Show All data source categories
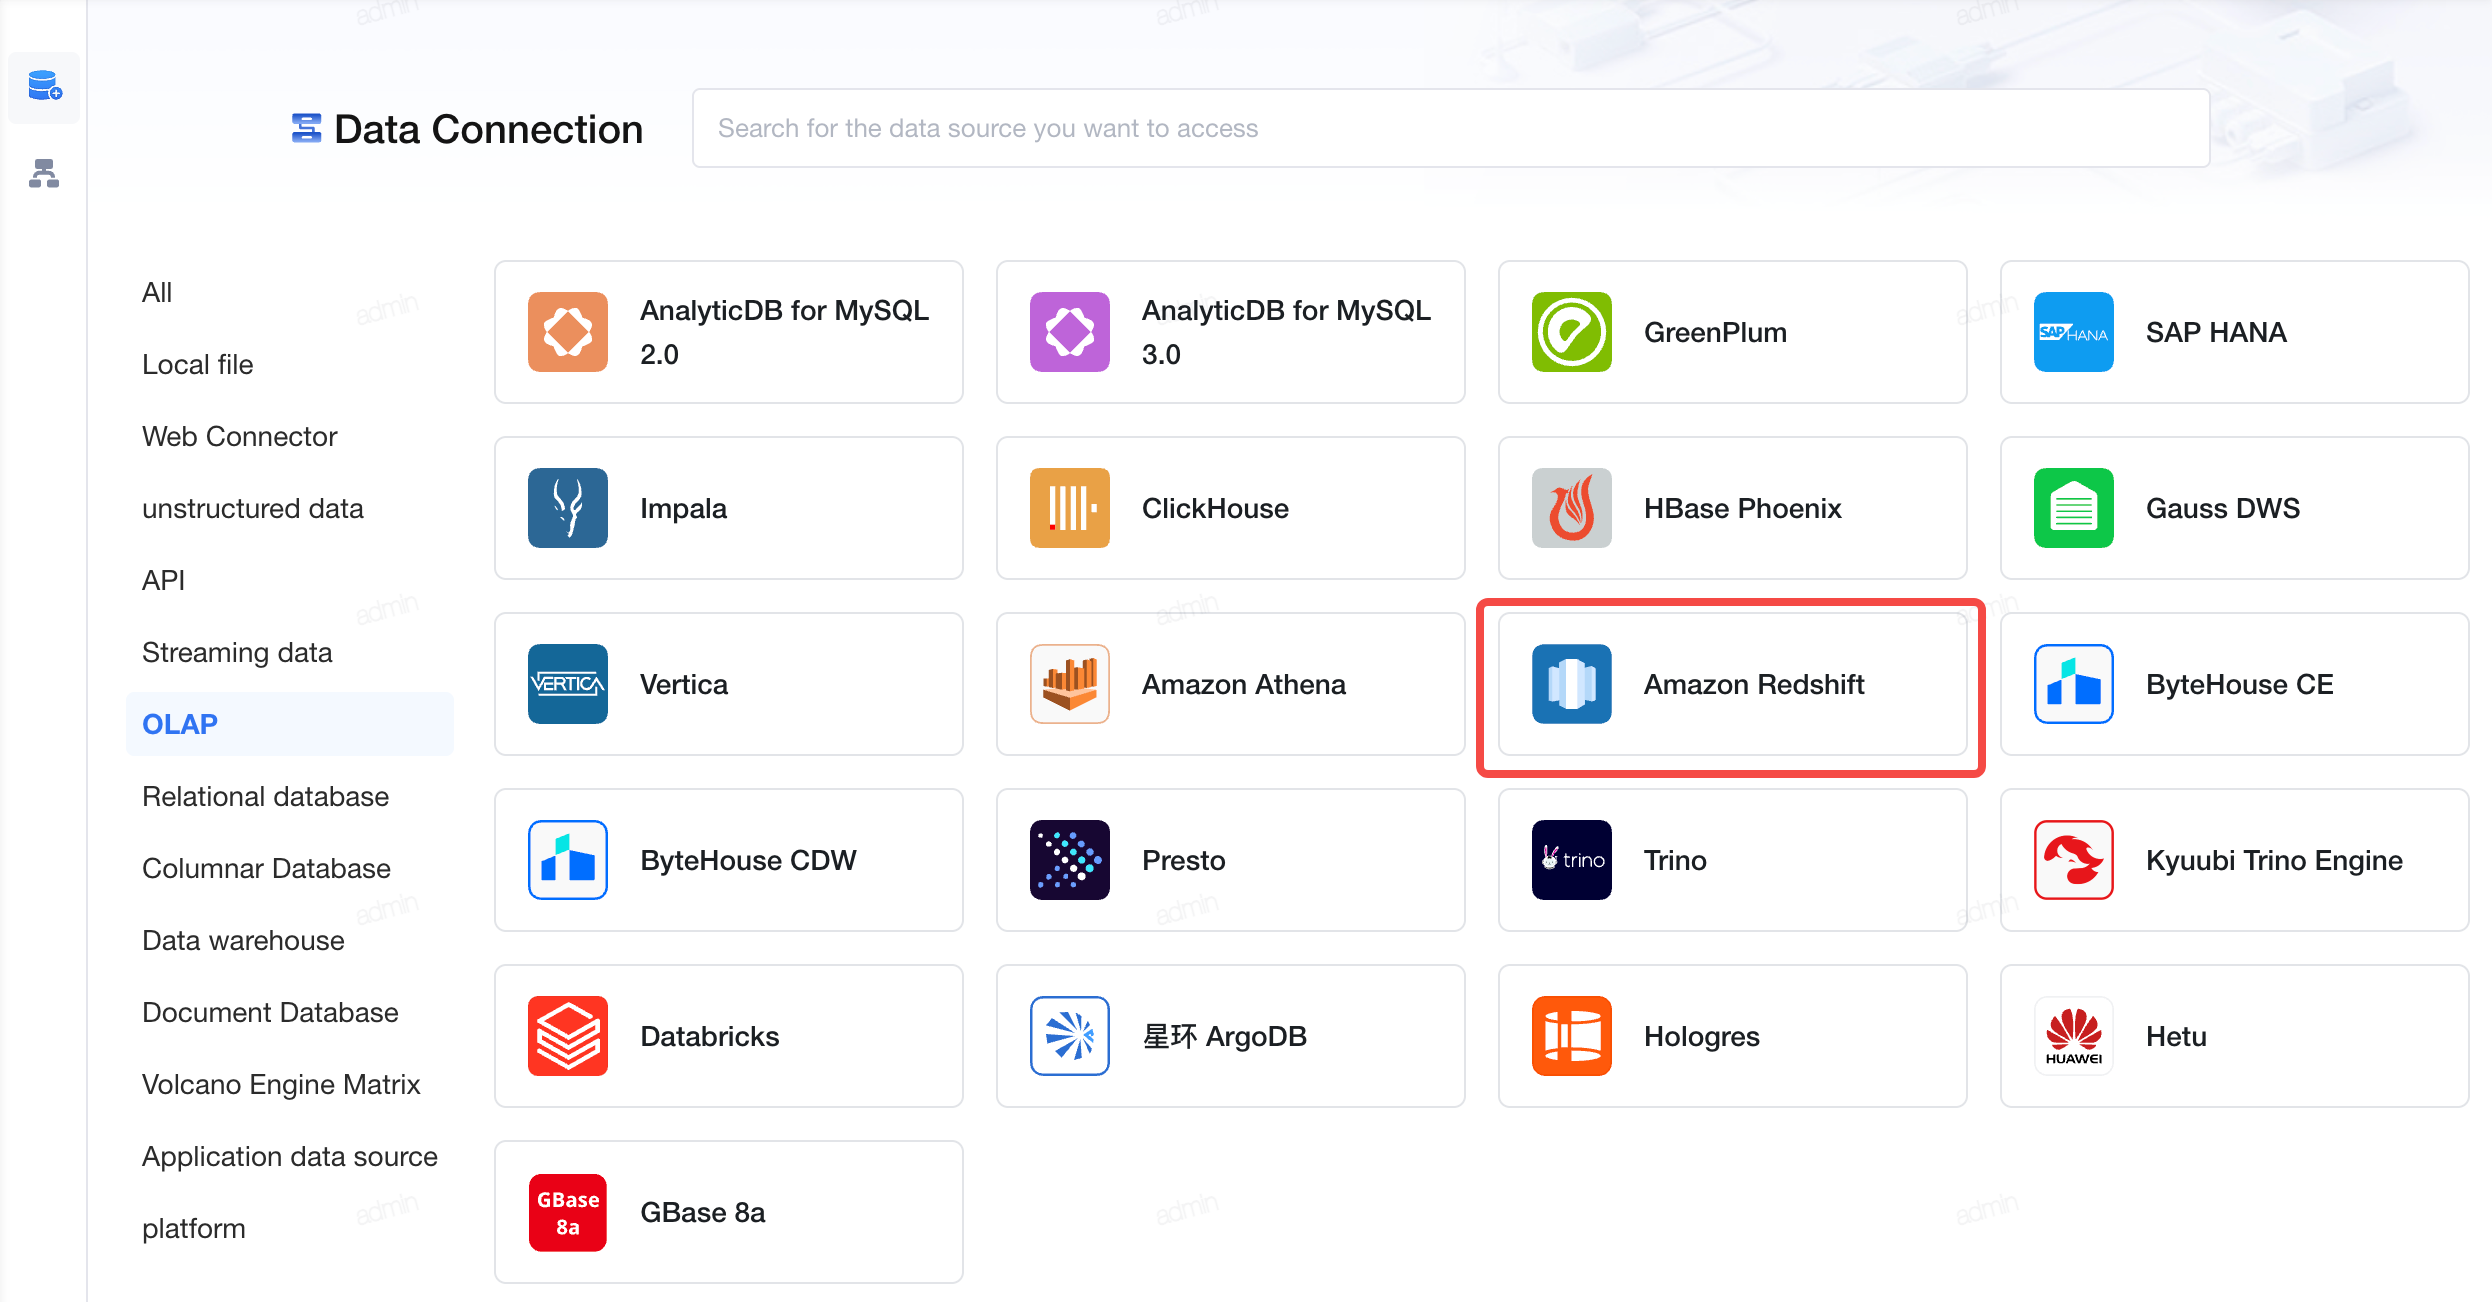 (x=157, y=292)
